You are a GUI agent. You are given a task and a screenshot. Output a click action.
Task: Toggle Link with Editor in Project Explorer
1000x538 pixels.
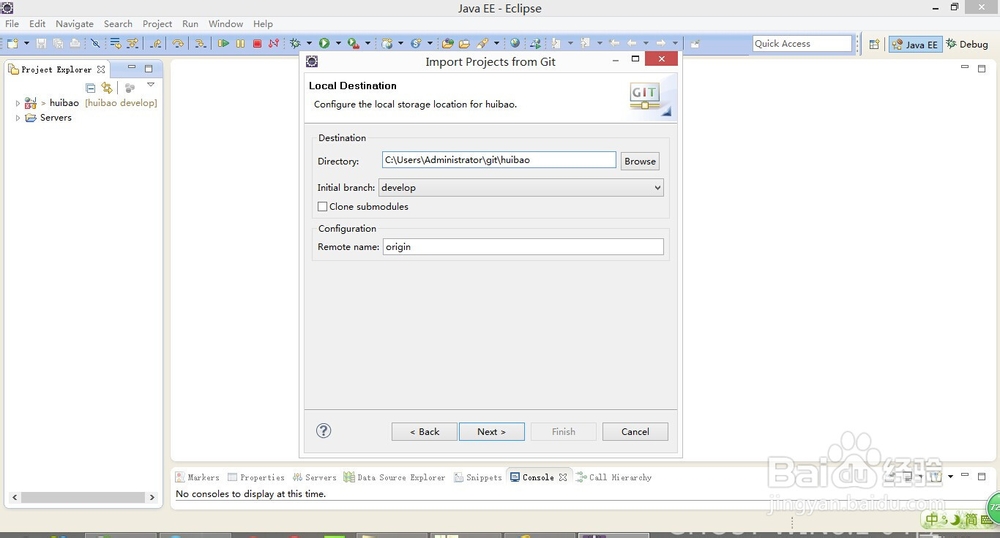tap(107, 88)
